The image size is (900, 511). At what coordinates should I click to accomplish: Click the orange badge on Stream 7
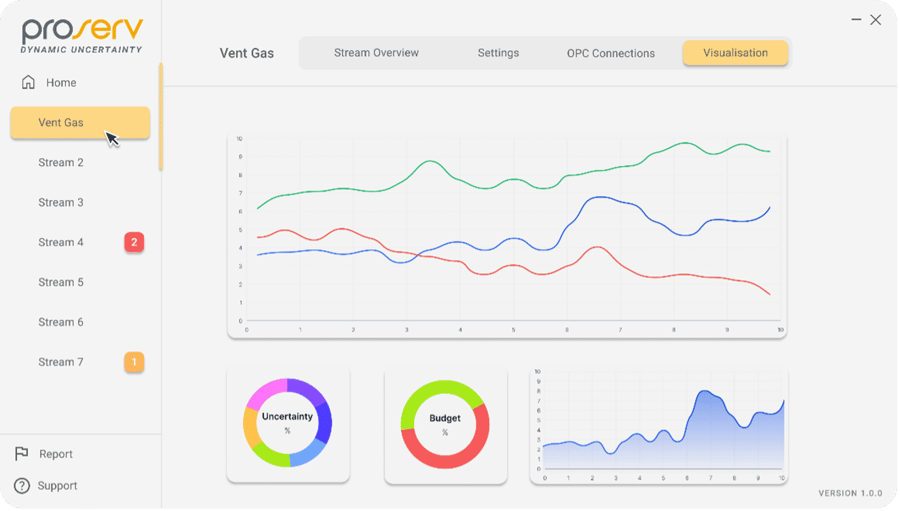(x=134, y=362)
